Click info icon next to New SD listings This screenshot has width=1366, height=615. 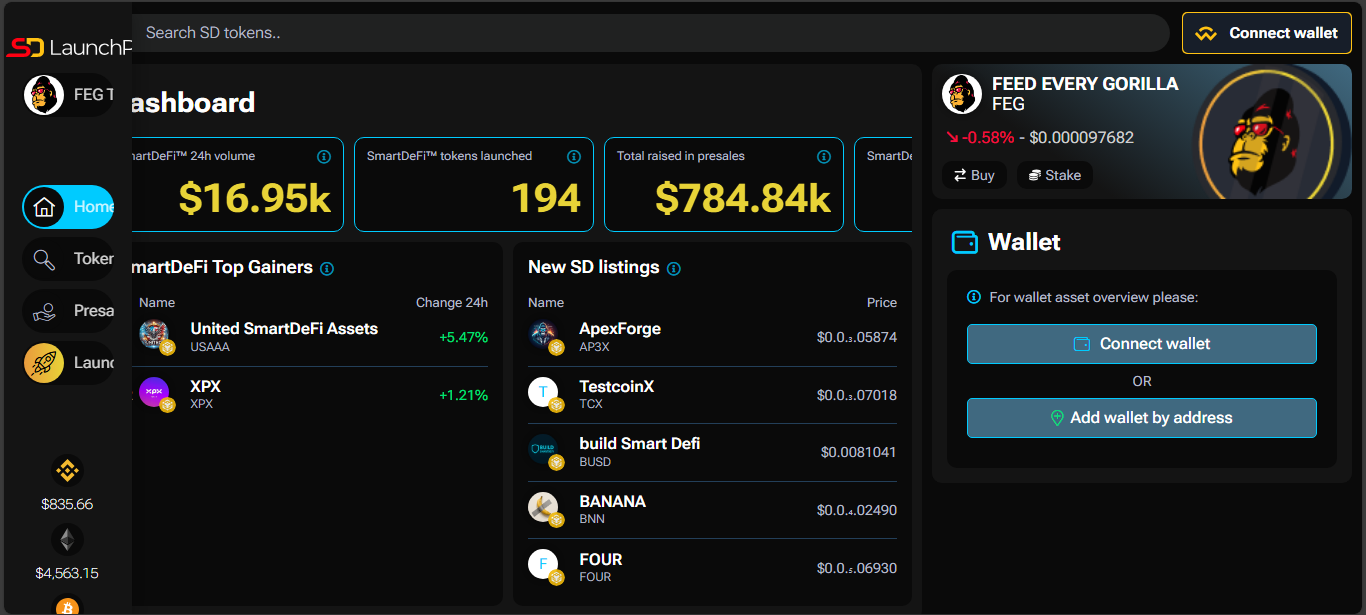674,268
